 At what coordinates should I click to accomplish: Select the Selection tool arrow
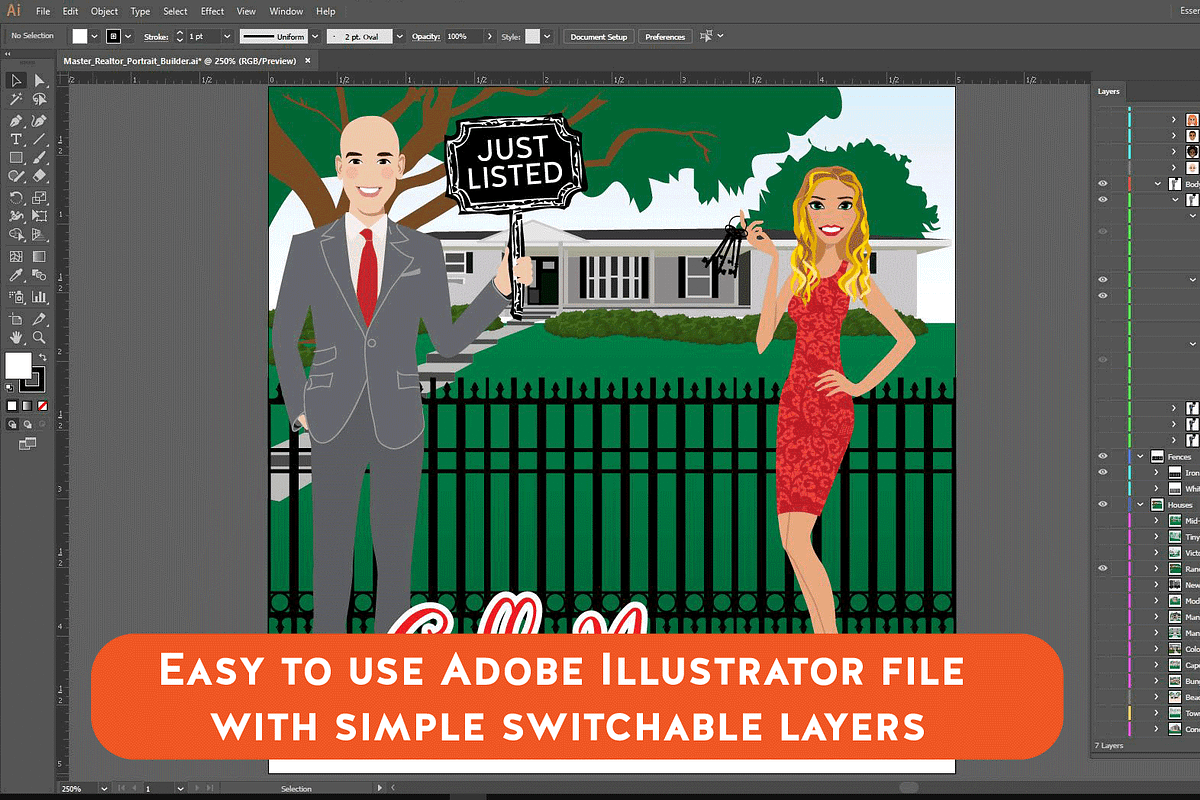[17, 81]
